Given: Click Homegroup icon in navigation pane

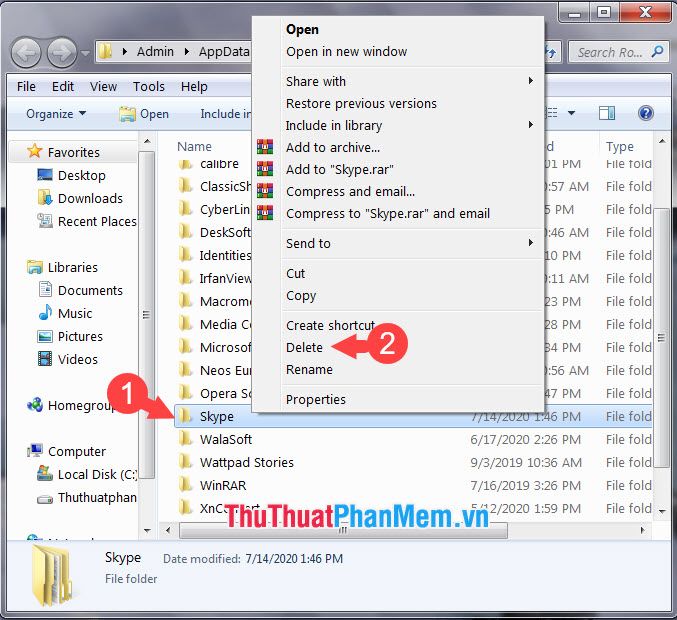Looking at the screenshot, I should pyautogui.click(x=35, y=405).
